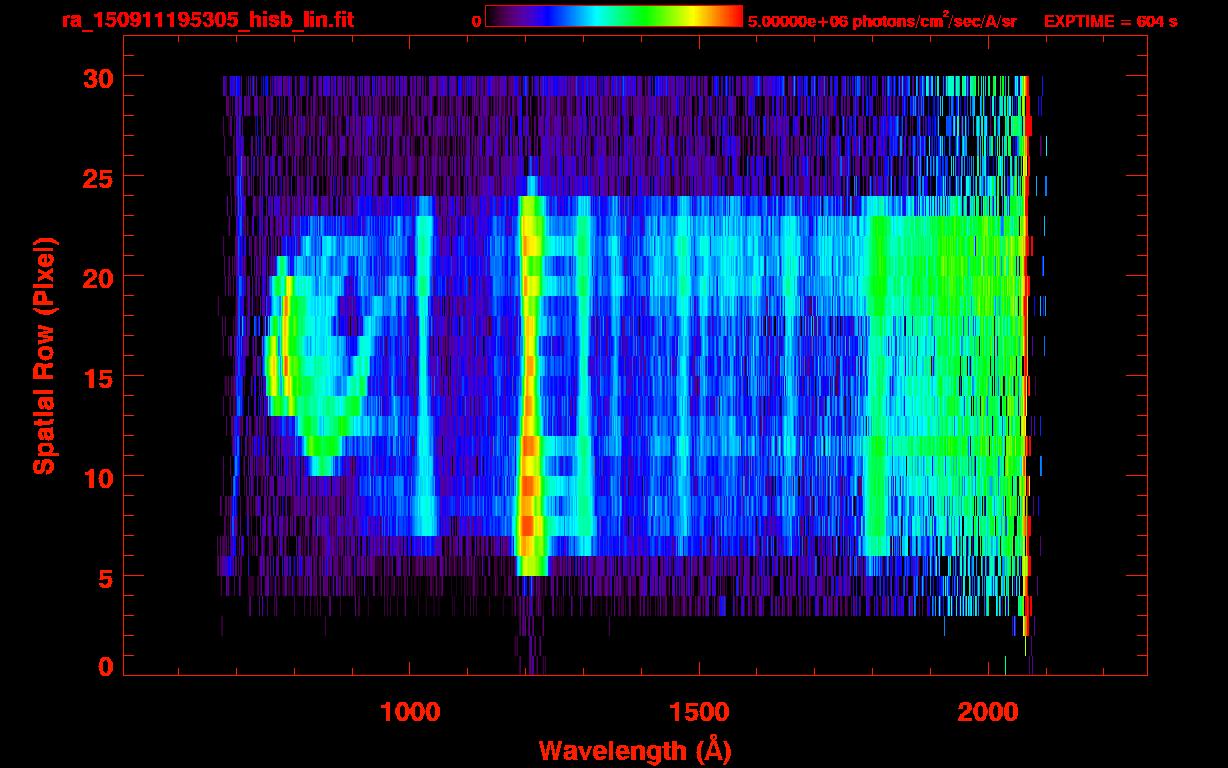Click the 10 spatial row tick label

[98, 477]
